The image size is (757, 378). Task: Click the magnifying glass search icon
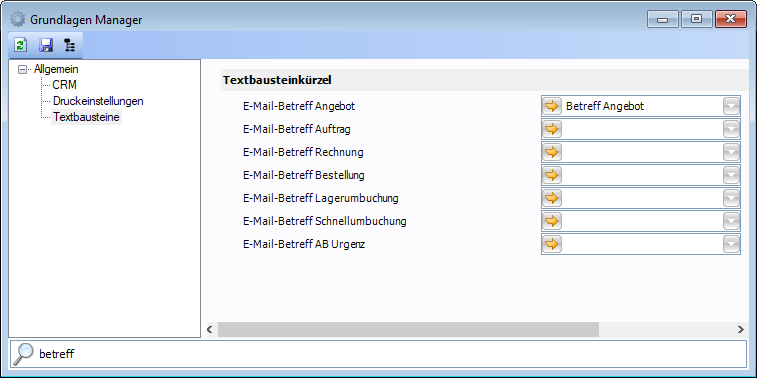pos(23,354)
